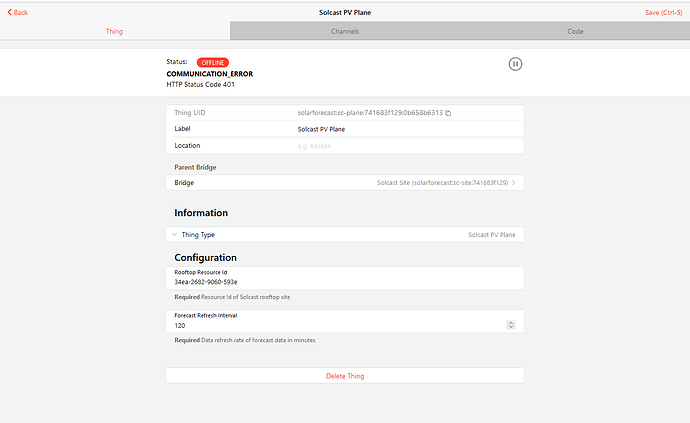Click the Configuration section heading

(x=206, y=257)
